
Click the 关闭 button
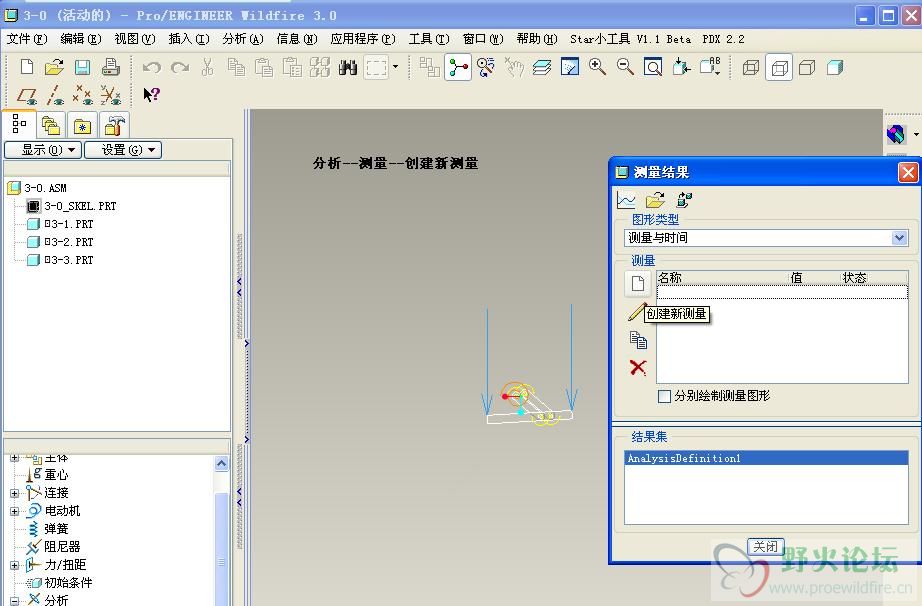click(x=765, y=547)
